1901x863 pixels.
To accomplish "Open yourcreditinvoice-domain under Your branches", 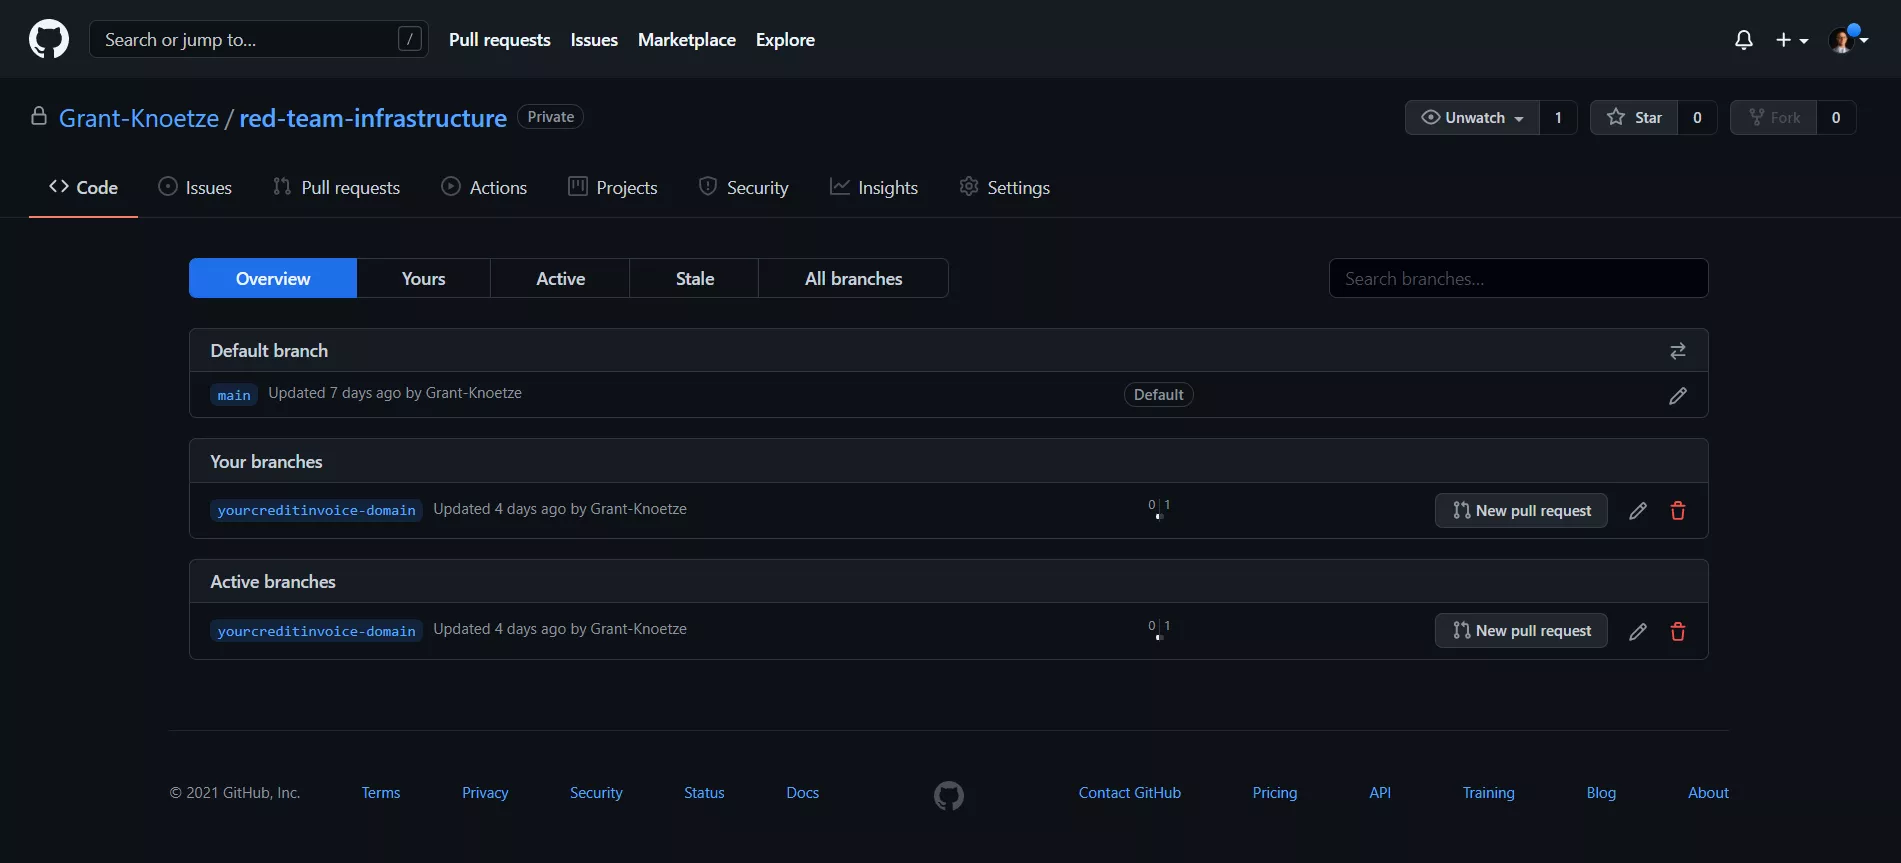I will pos(316,510).
